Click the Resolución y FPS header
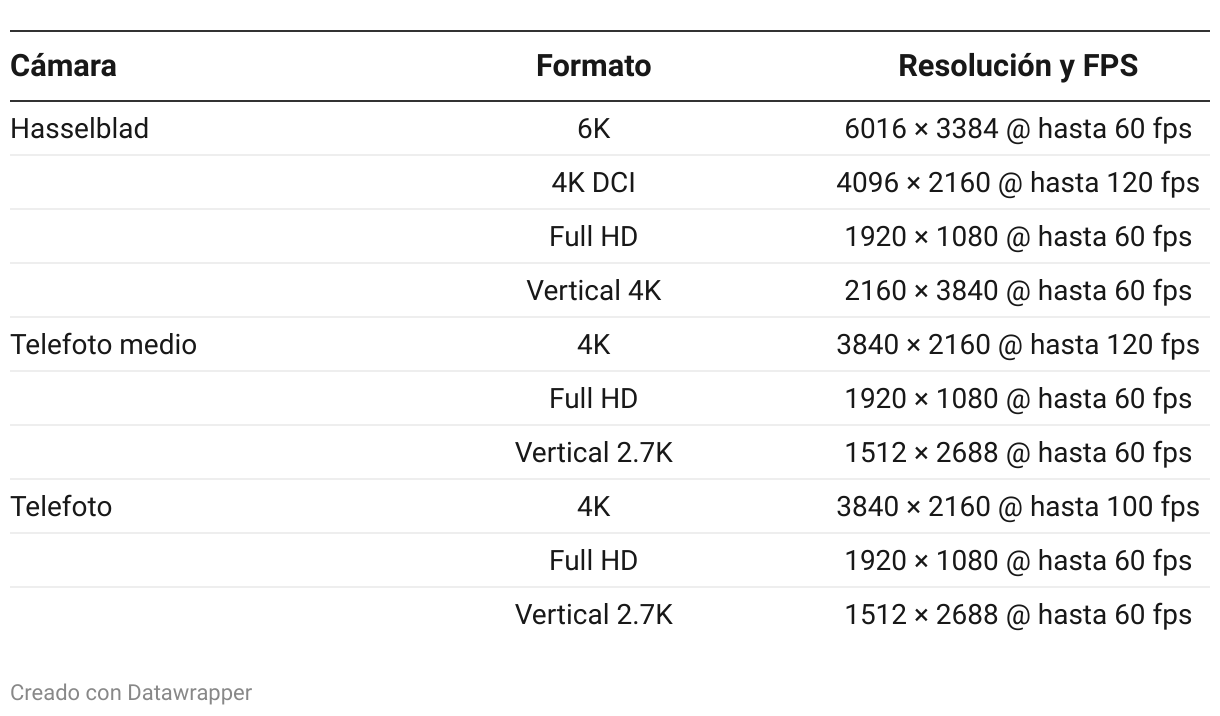This screenshot has width=1220, height=716. tap(1018, 66)
